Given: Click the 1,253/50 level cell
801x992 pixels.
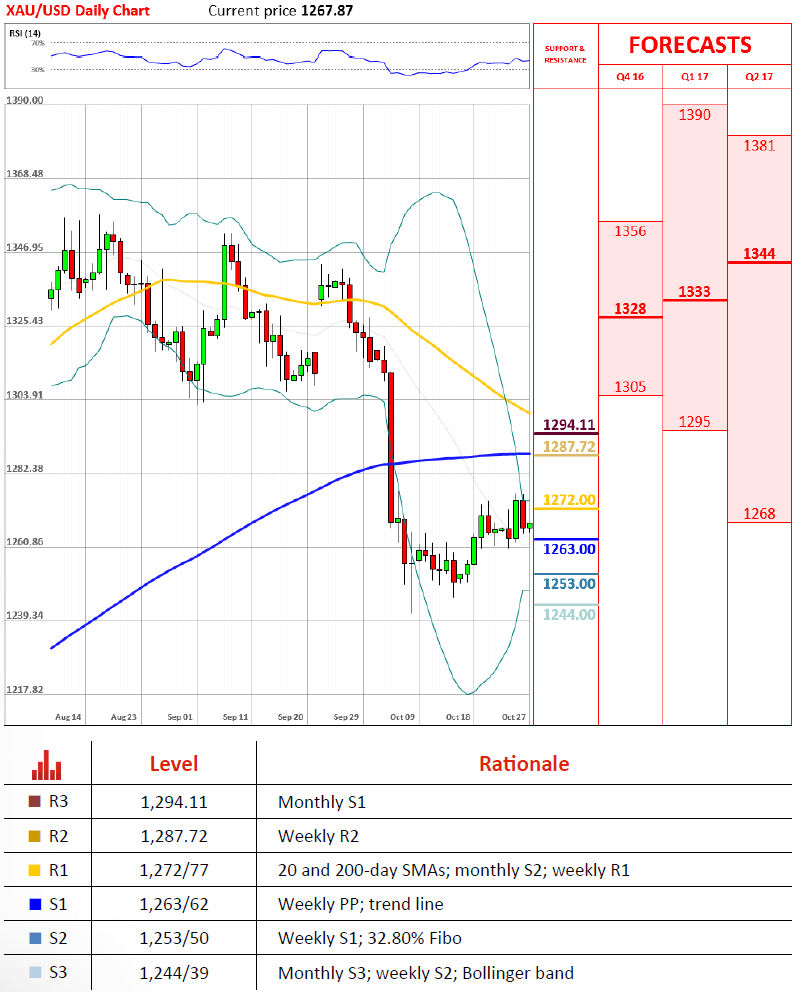Looking at the screenshot, I should [x=174, y=939].
